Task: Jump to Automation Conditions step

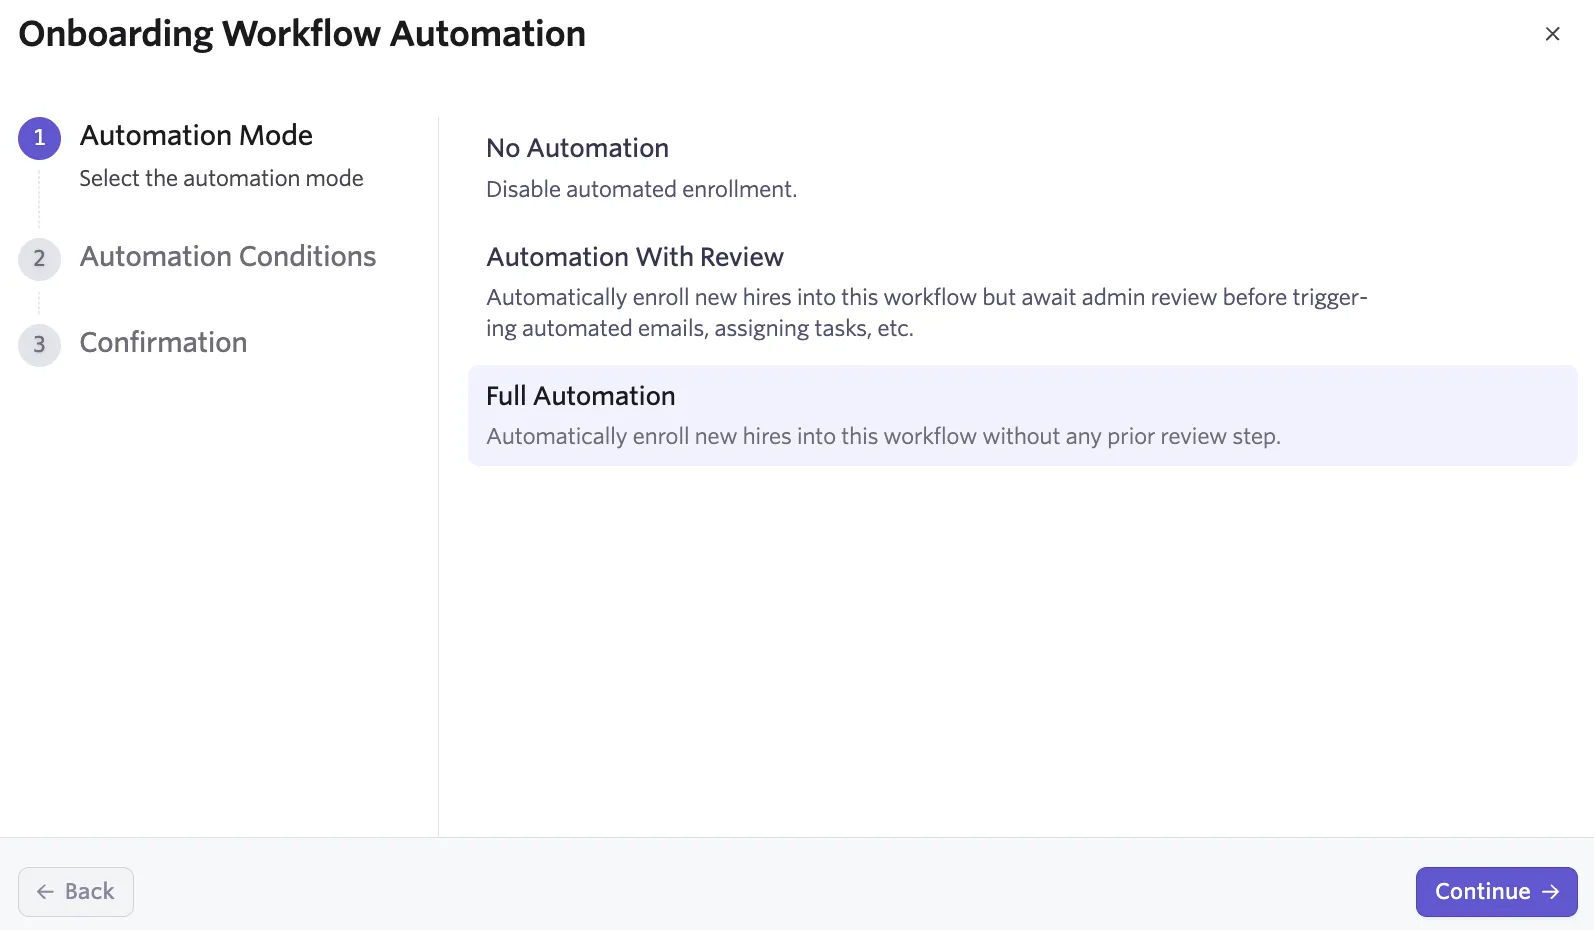Action: 228,256
